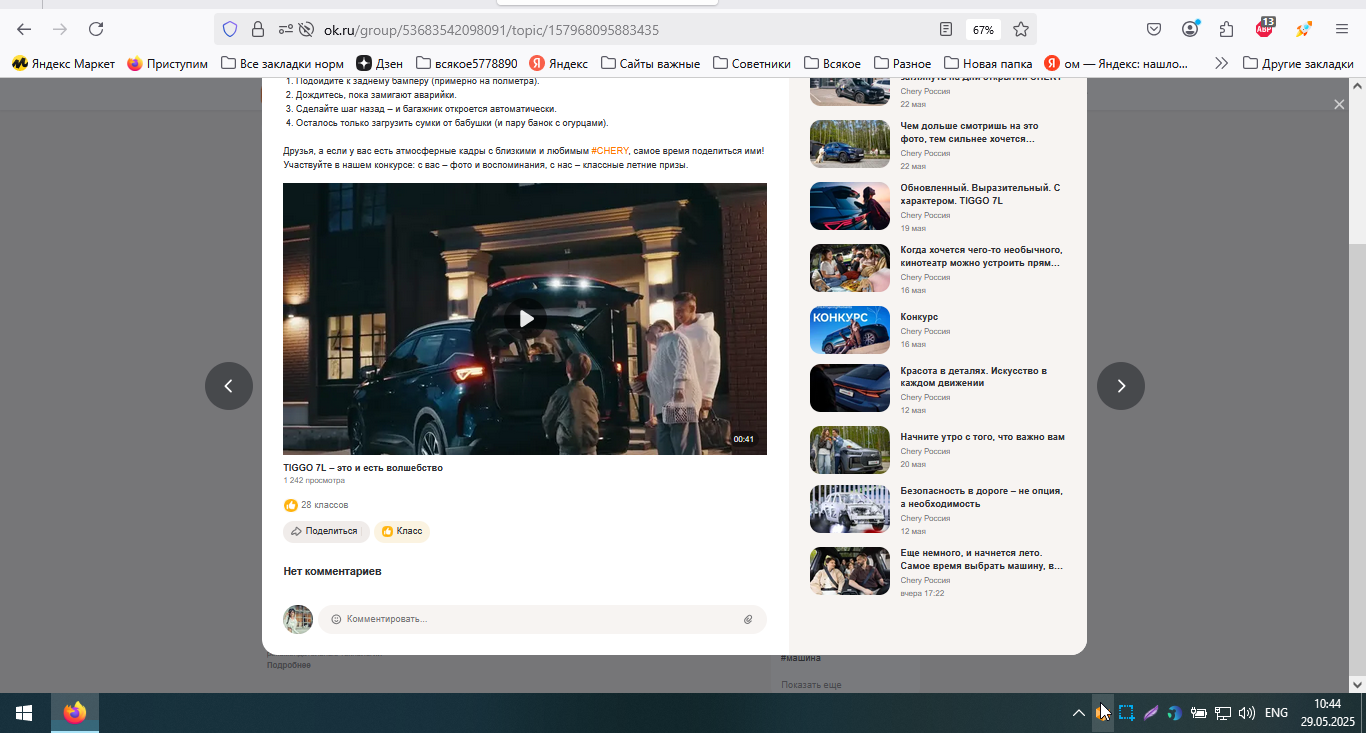Open the Дзен bookmark
The height and width of the screenshot is (733, 1366).
pos(380,63)
